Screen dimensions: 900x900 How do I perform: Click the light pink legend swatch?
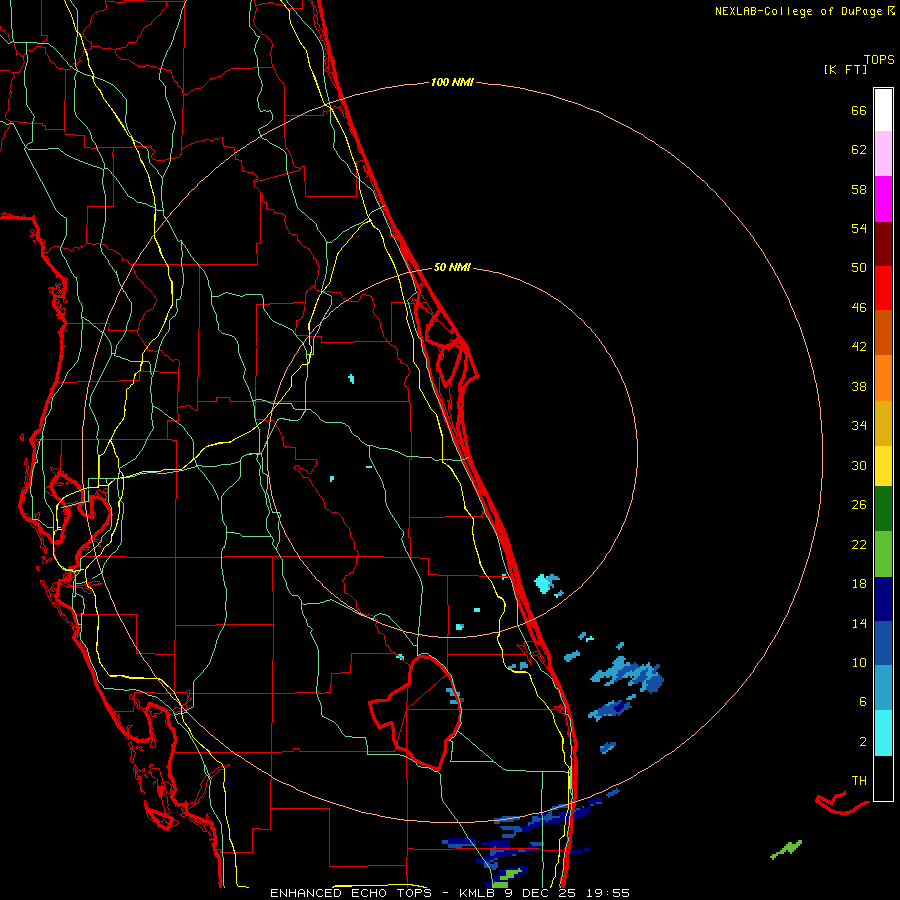883,153
